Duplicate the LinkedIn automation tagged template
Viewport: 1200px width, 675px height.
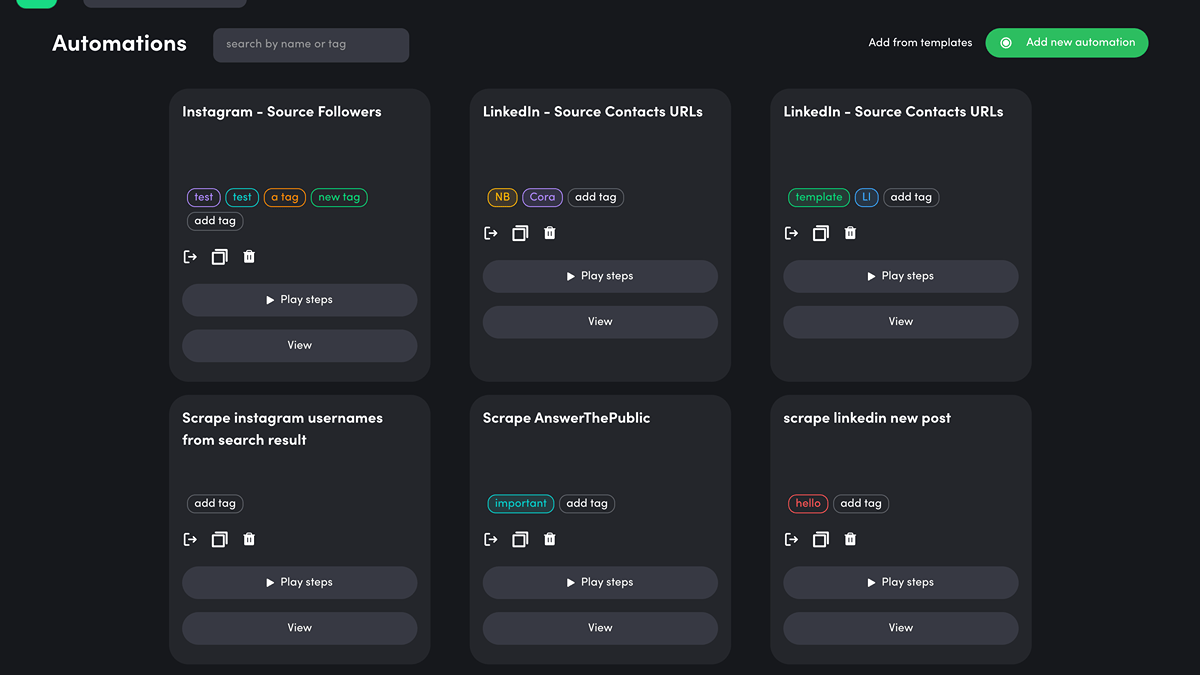(820, 233)
